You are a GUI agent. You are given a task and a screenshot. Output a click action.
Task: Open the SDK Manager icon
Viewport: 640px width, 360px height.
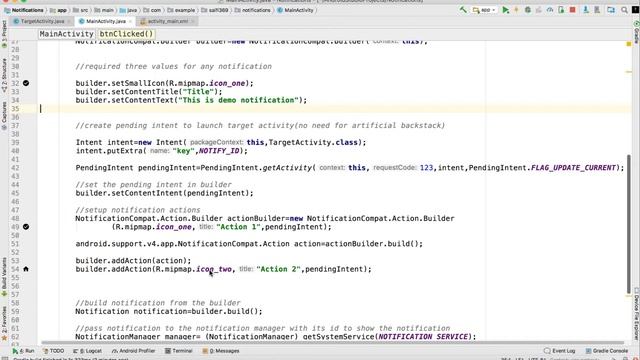[x=597, y=10]
